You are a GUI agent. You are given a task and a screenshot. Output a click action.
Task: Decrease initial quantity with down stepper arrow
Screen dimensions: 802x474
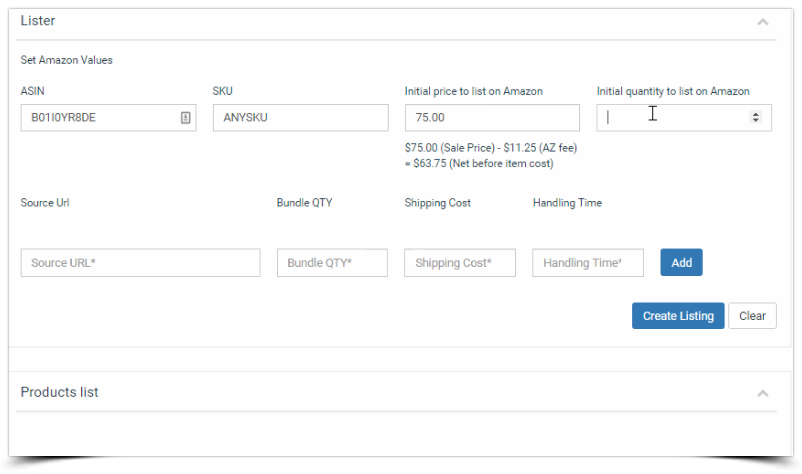[x=755, y=120]
